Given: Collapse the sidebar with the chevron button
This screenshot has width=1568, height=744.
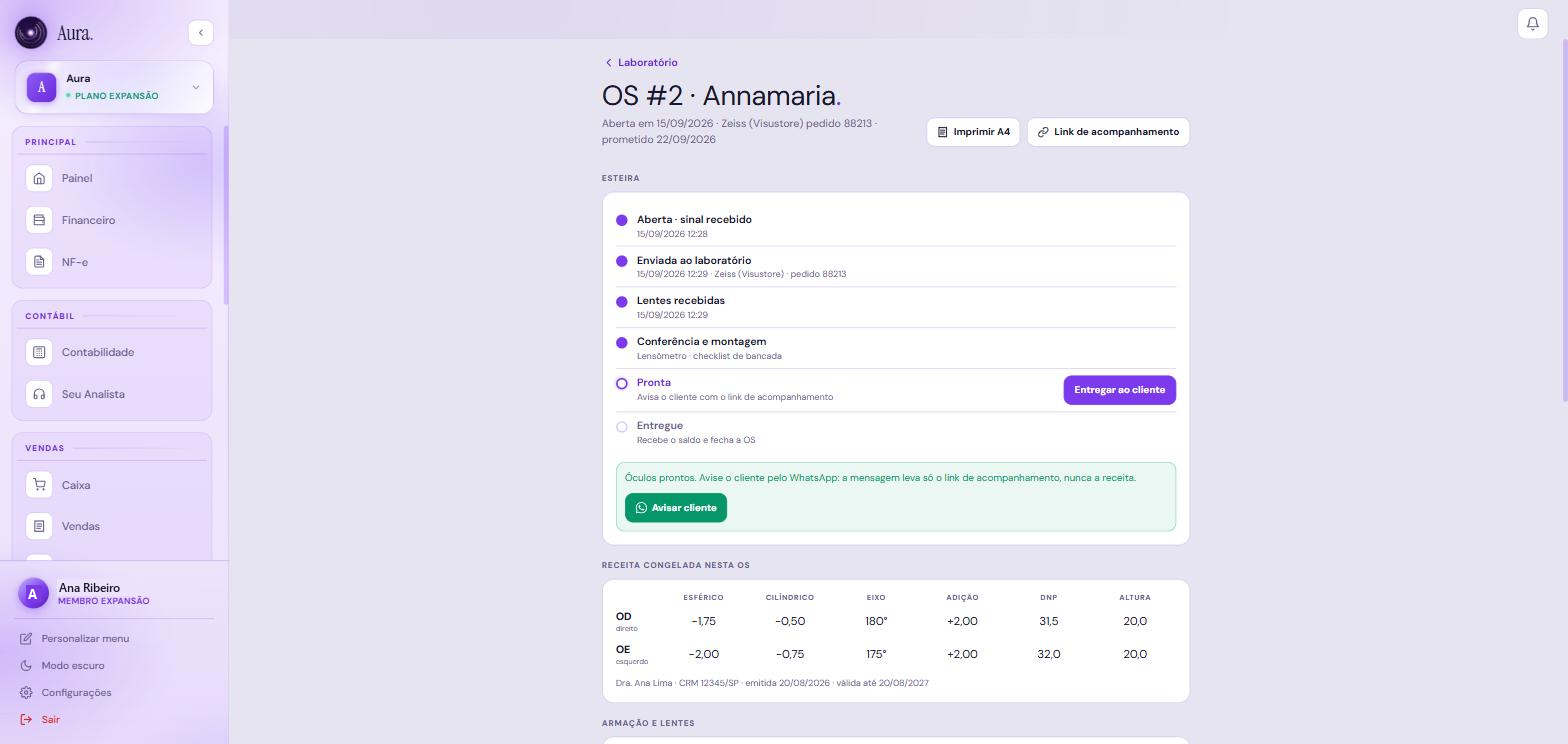Looking at the screenshot, I should pos(200,33).
